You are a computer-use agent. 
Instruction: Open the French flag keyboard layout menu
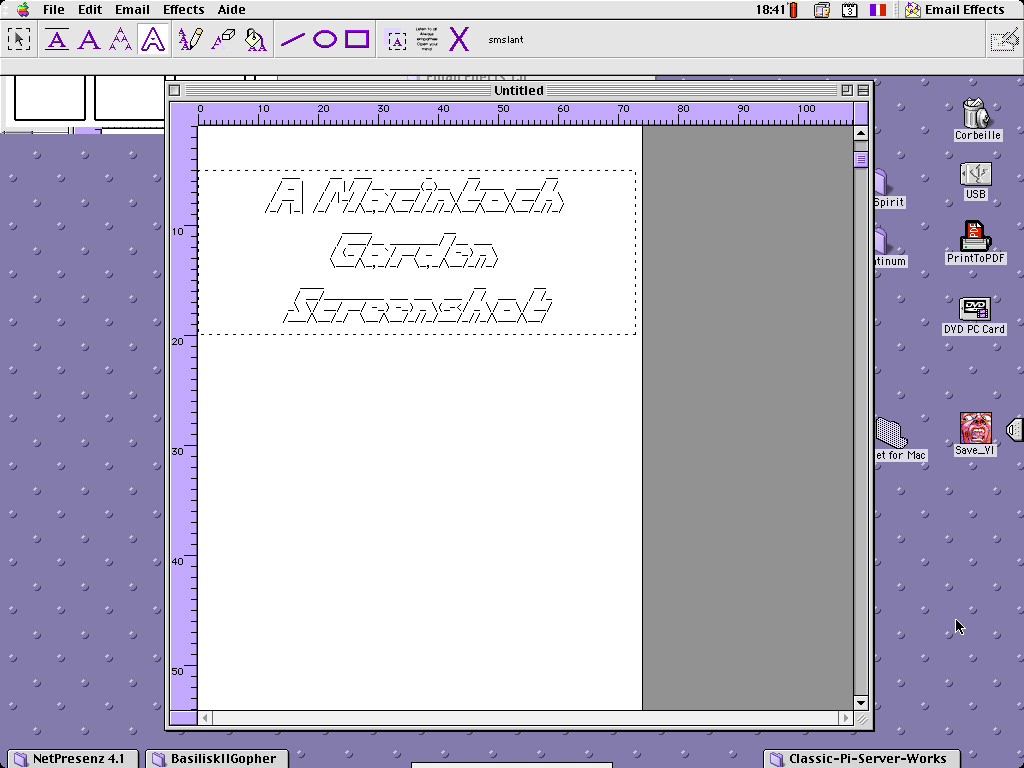878,10
